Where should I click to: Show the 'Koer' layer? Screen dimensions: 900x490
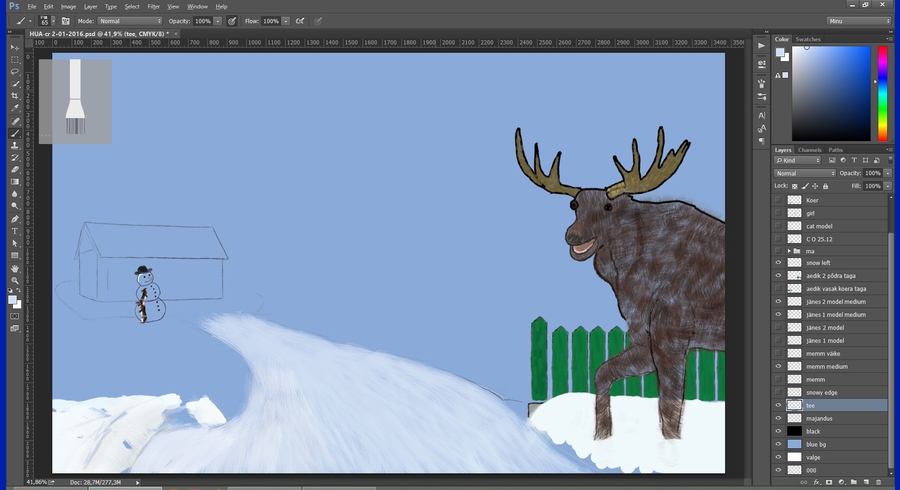click(x=778, y=200)
